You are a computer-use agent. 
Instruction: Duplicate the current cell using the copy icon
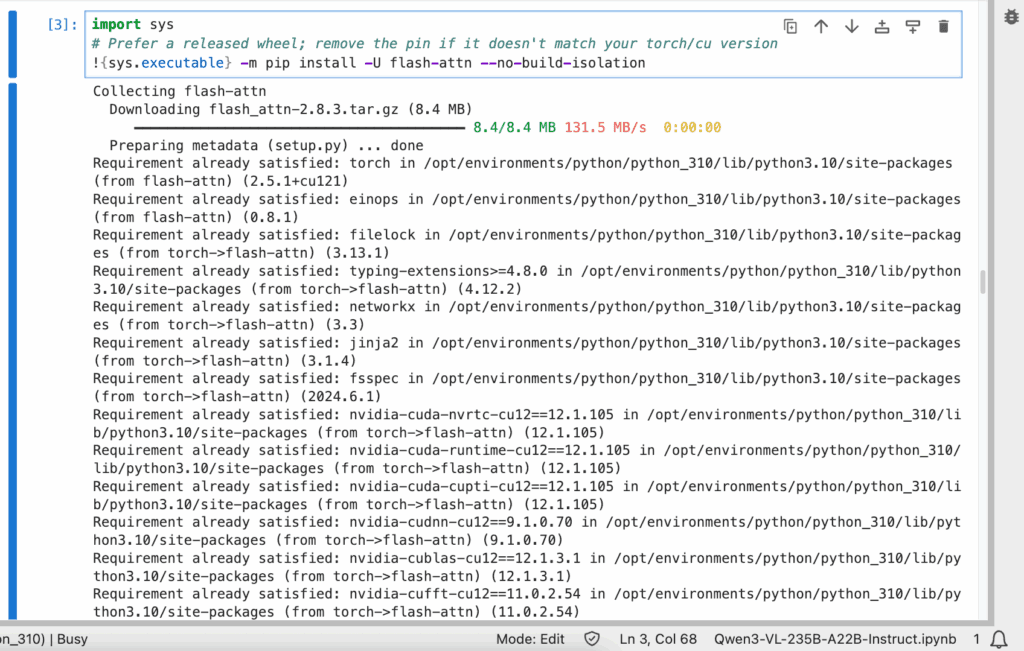(790, 27)
